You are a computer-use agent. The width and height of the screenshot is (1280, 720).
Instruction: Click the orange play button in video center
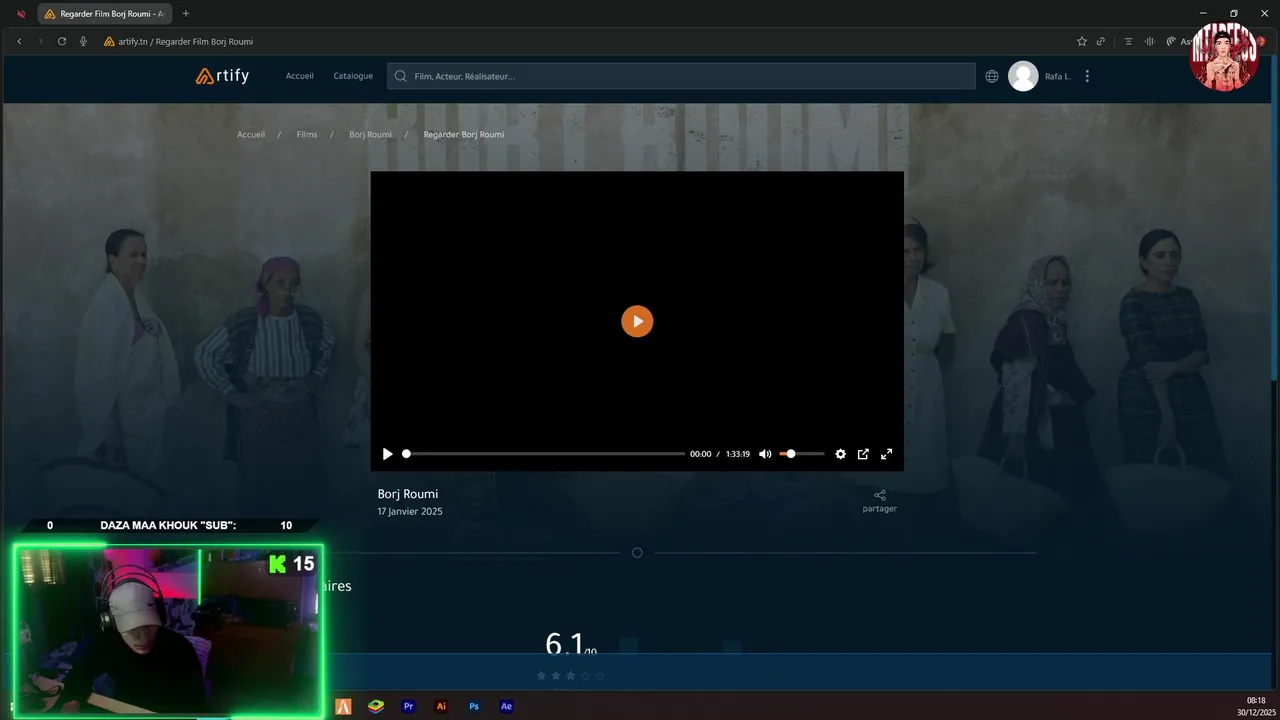point(637,321)
